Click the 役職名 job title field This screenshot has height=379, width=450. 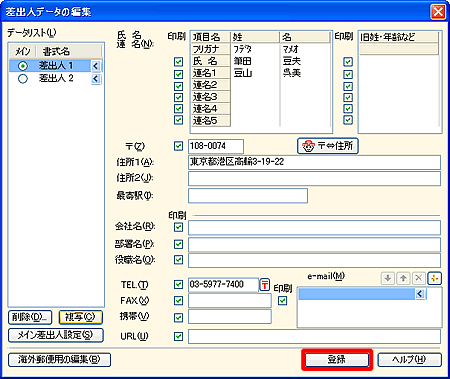point(314,260)
